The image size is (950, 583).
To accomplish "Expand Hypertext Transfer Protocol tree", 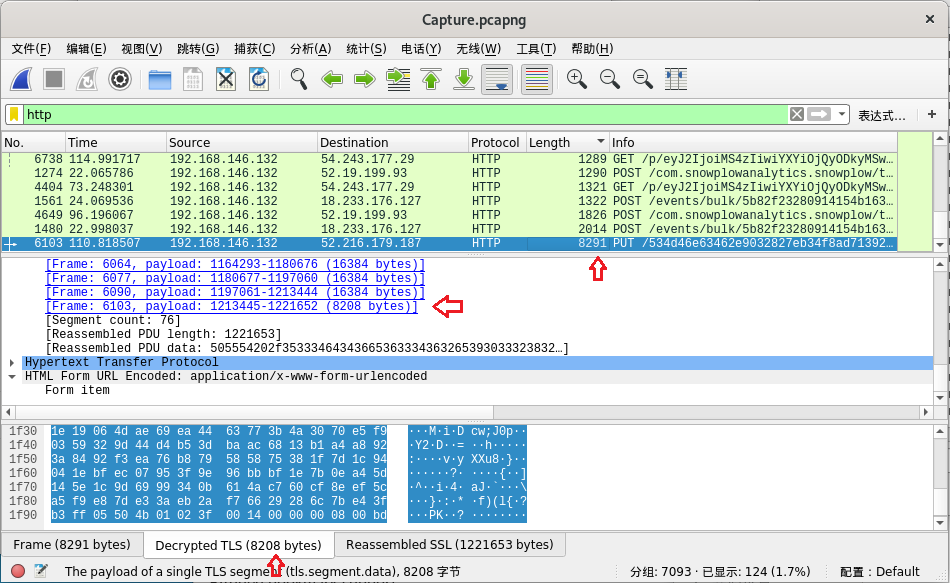I will tap(12, 362).
